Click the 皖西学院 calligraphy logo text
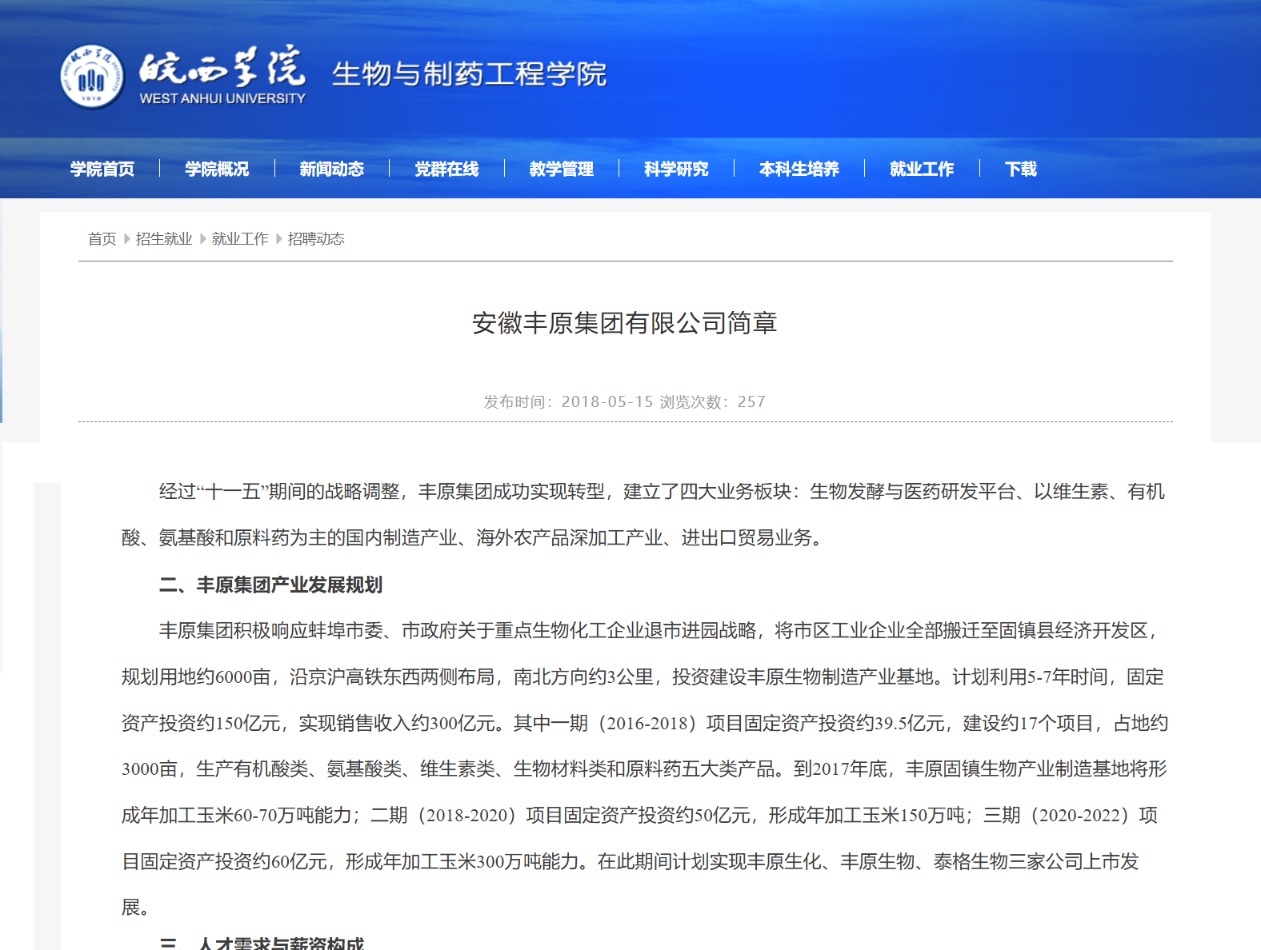1261x950 pixels. [x=222, y=67]
